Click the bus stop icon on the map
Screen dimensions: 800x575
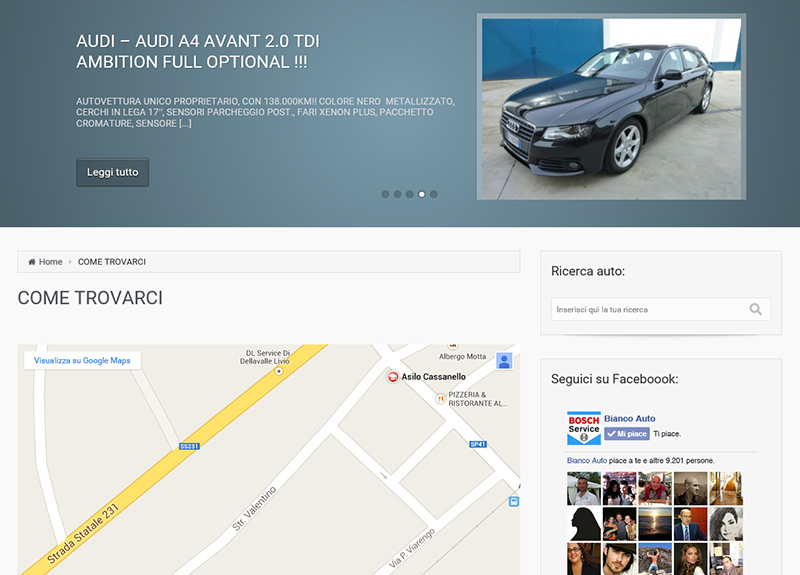click(514, 502)
